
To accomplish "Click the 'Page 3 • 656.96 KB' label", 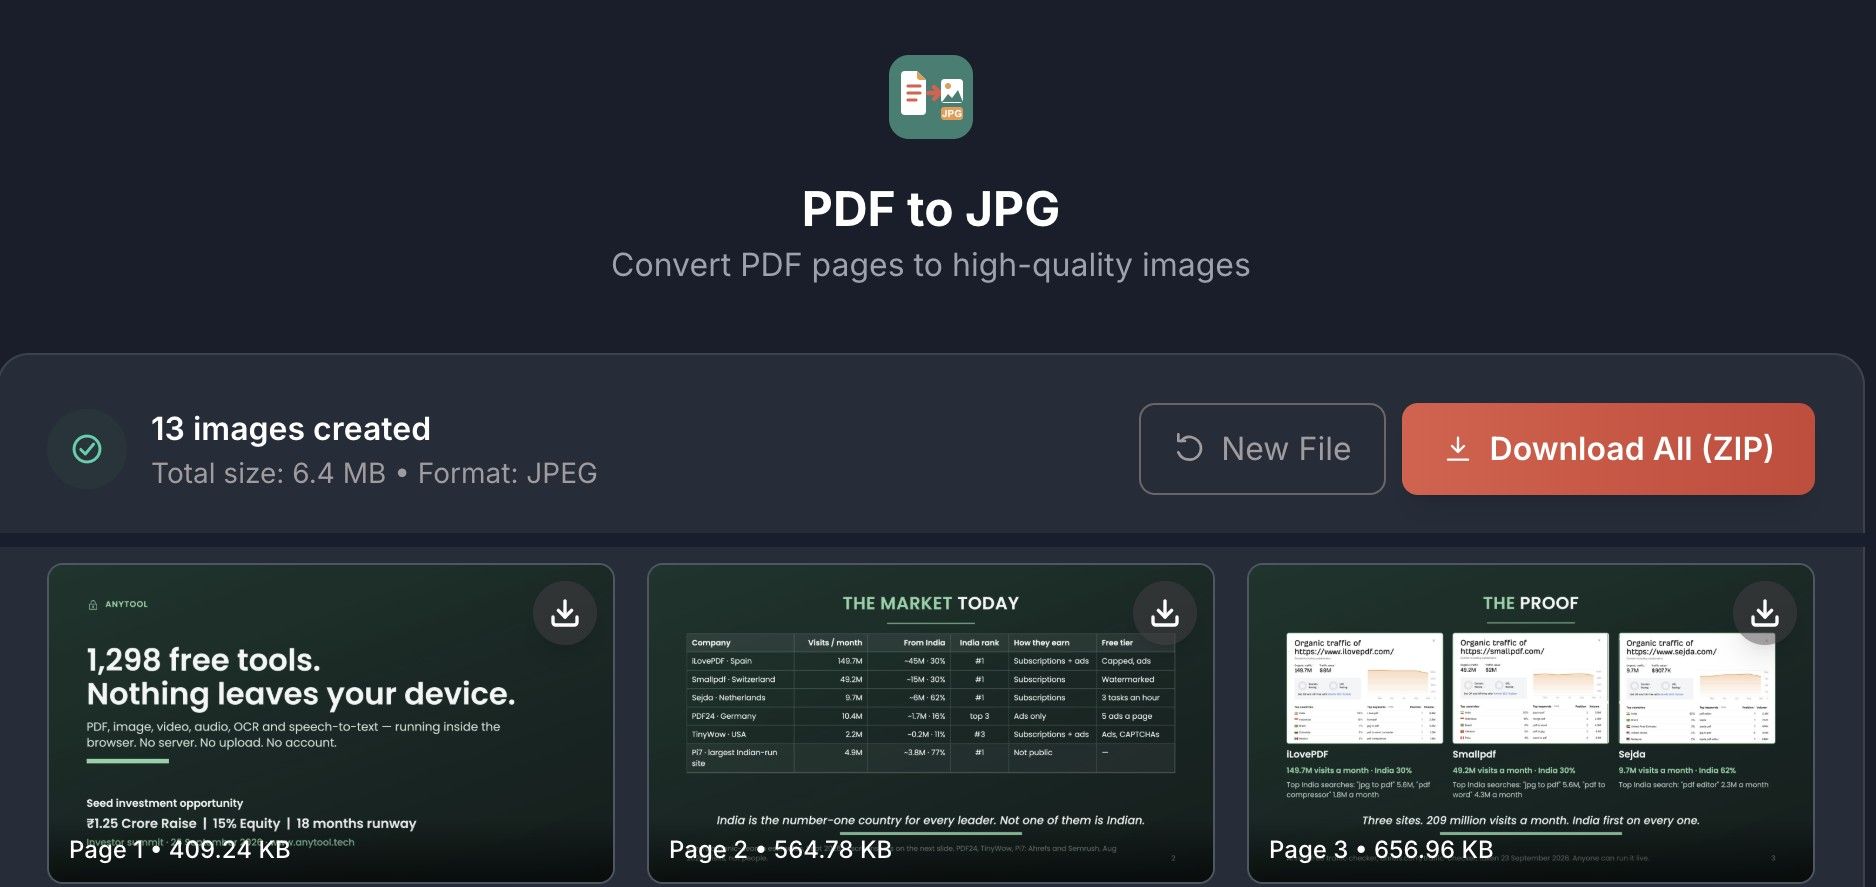I will tap(1381, 850).
